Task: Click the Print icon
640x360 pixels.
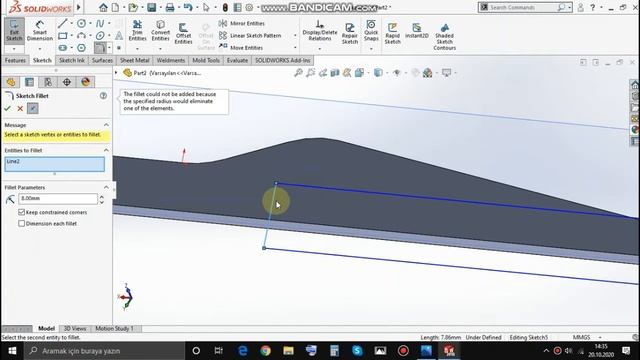Action: (170, 7)
